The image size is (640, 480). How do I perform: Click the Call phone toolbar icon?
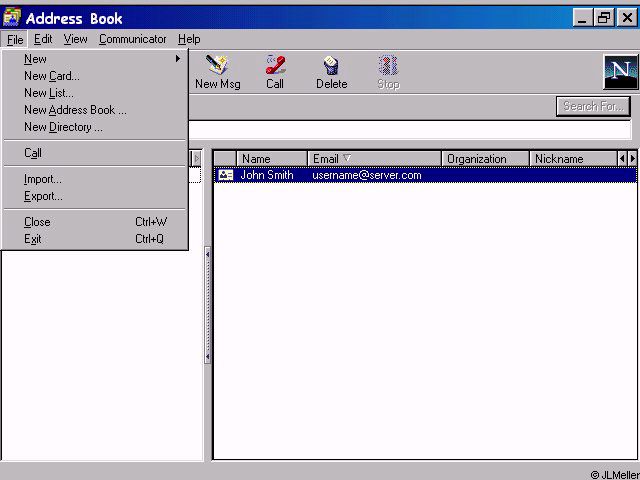click(275, 72)
